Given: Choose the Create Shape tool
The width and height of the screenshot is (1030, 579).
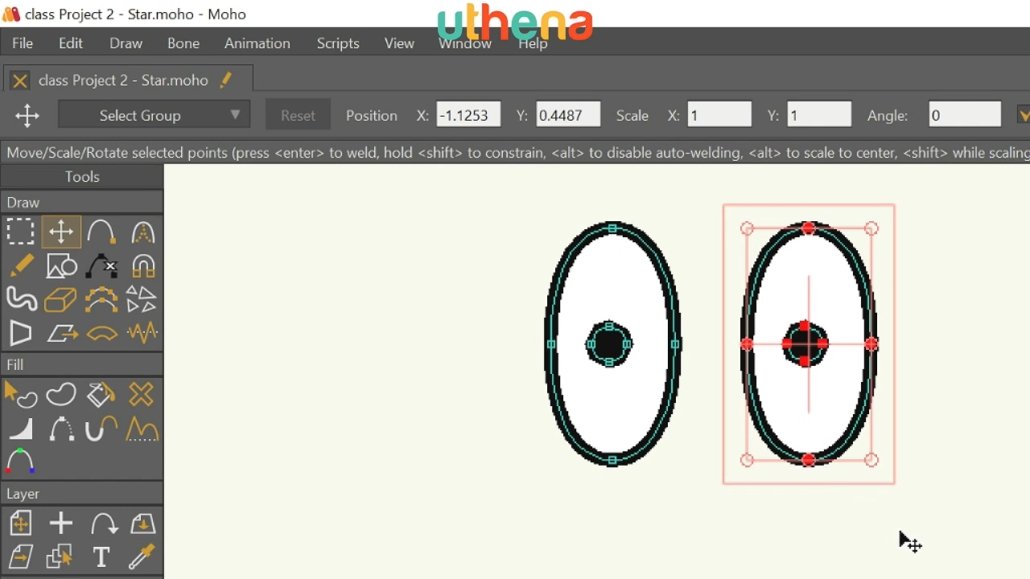Looking at the screenshot, I should click(61, 394).
